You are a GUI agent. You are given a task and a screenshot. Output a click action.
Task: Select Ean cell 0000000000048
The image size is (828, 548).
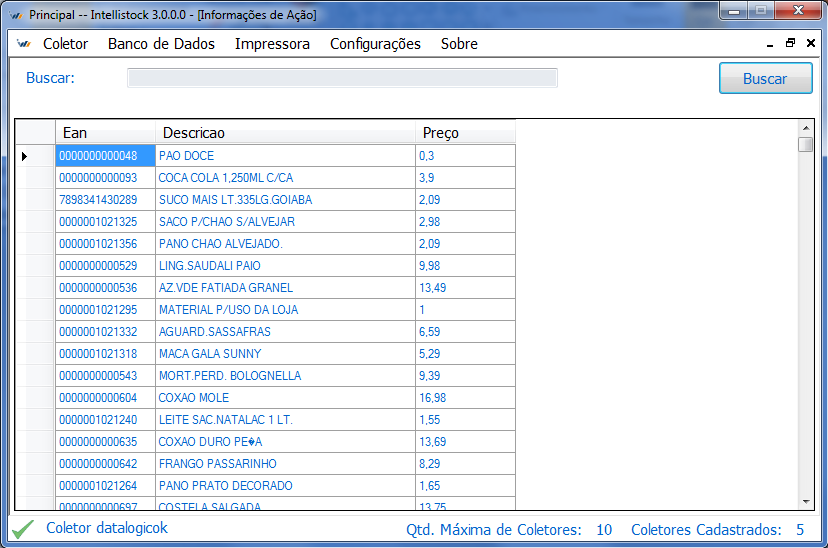point(106,156)
